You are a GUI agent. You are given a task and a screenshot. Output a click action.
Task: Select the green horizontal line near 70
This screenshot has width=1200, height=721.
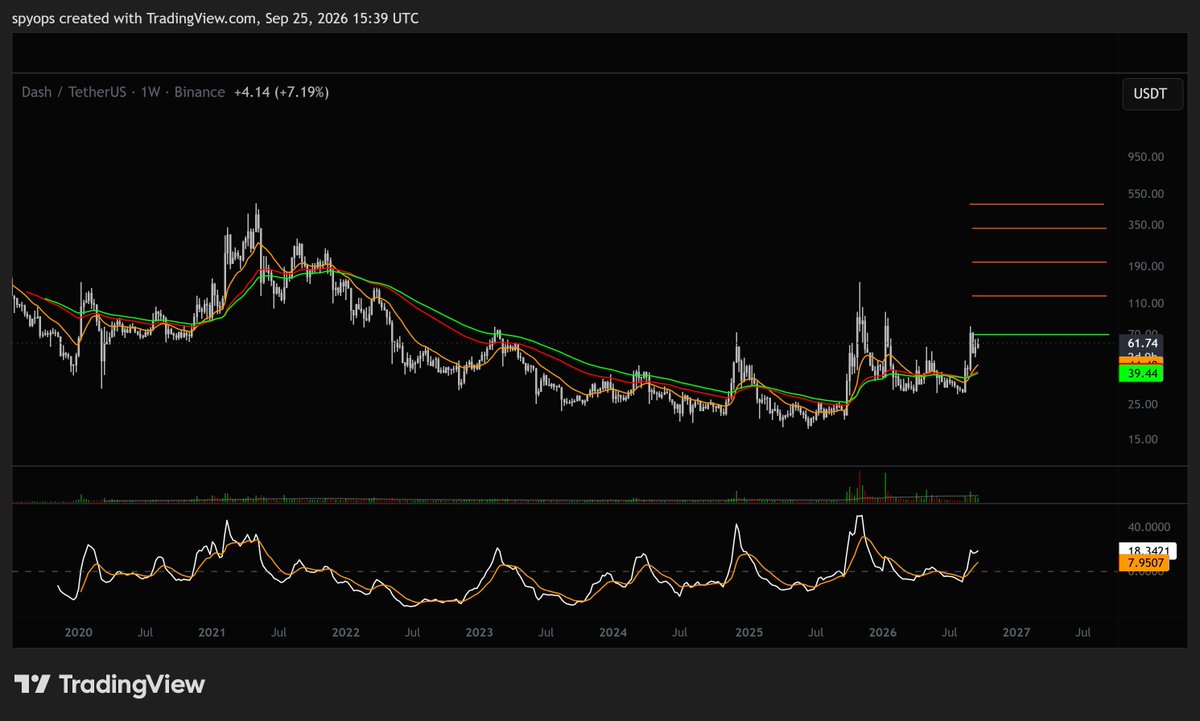pos(1040,334)
